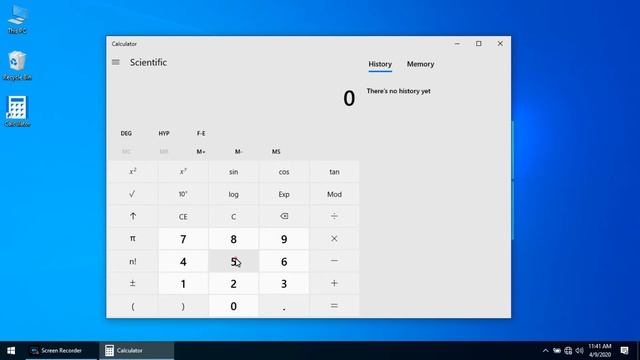This screenshot has height=360, width=640.
Task: Select Calculator desktop shortcut icon
Action: [x=17, y=111]
